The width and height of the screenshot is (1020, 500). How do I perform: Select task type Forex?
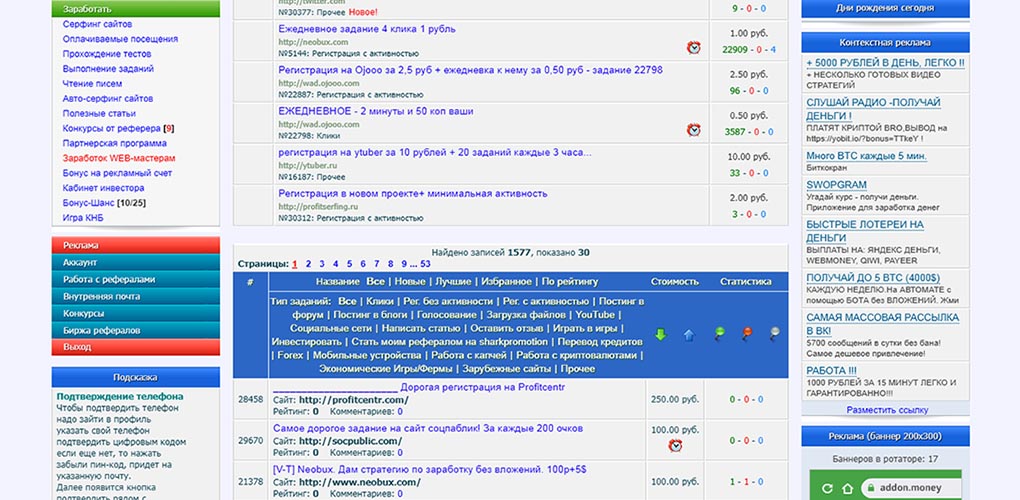point(290,356)
